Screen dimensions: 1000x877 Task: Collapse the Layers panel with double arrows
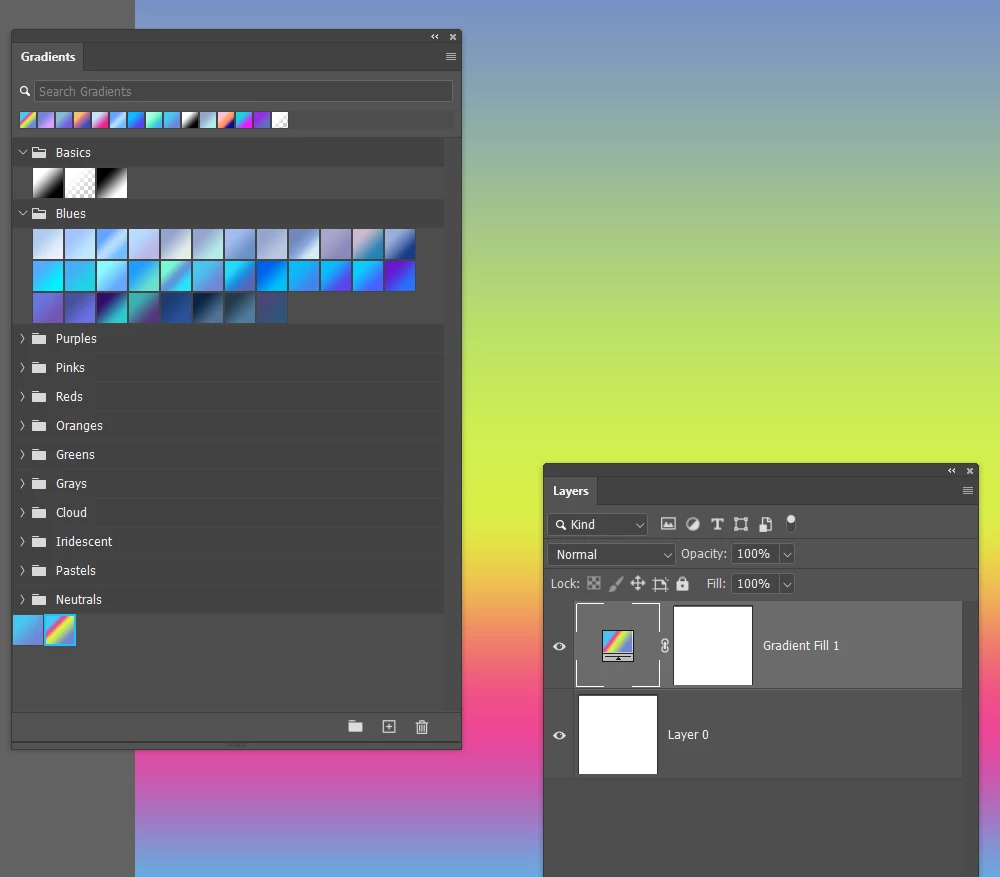tap(952, 471)
